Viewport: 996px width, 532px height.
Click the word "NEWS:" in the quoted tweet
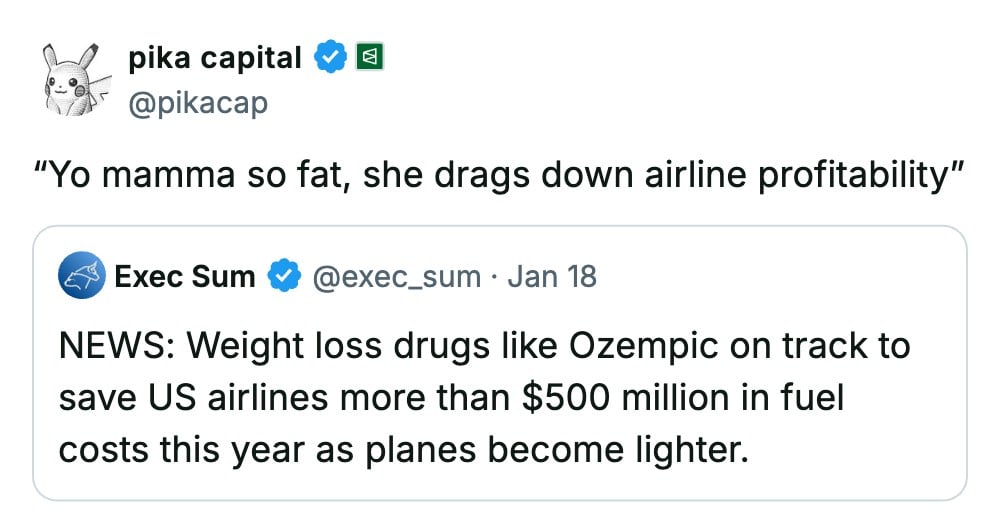(115, 346)
